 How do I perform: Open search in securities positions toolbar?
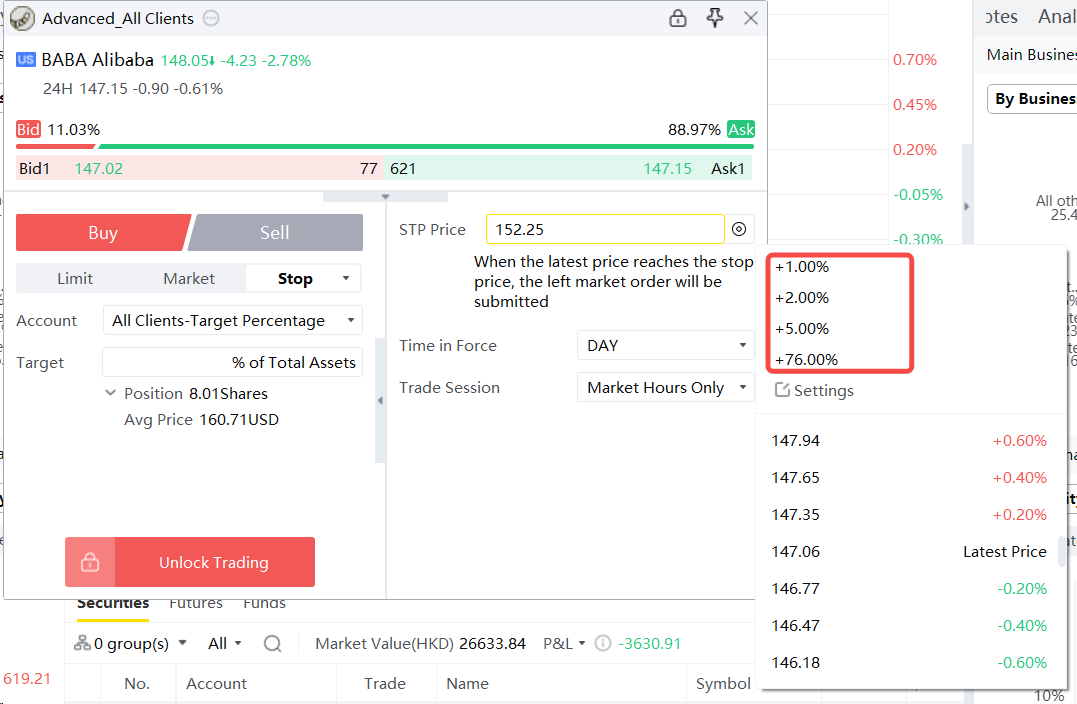click(x=273, y=644)
